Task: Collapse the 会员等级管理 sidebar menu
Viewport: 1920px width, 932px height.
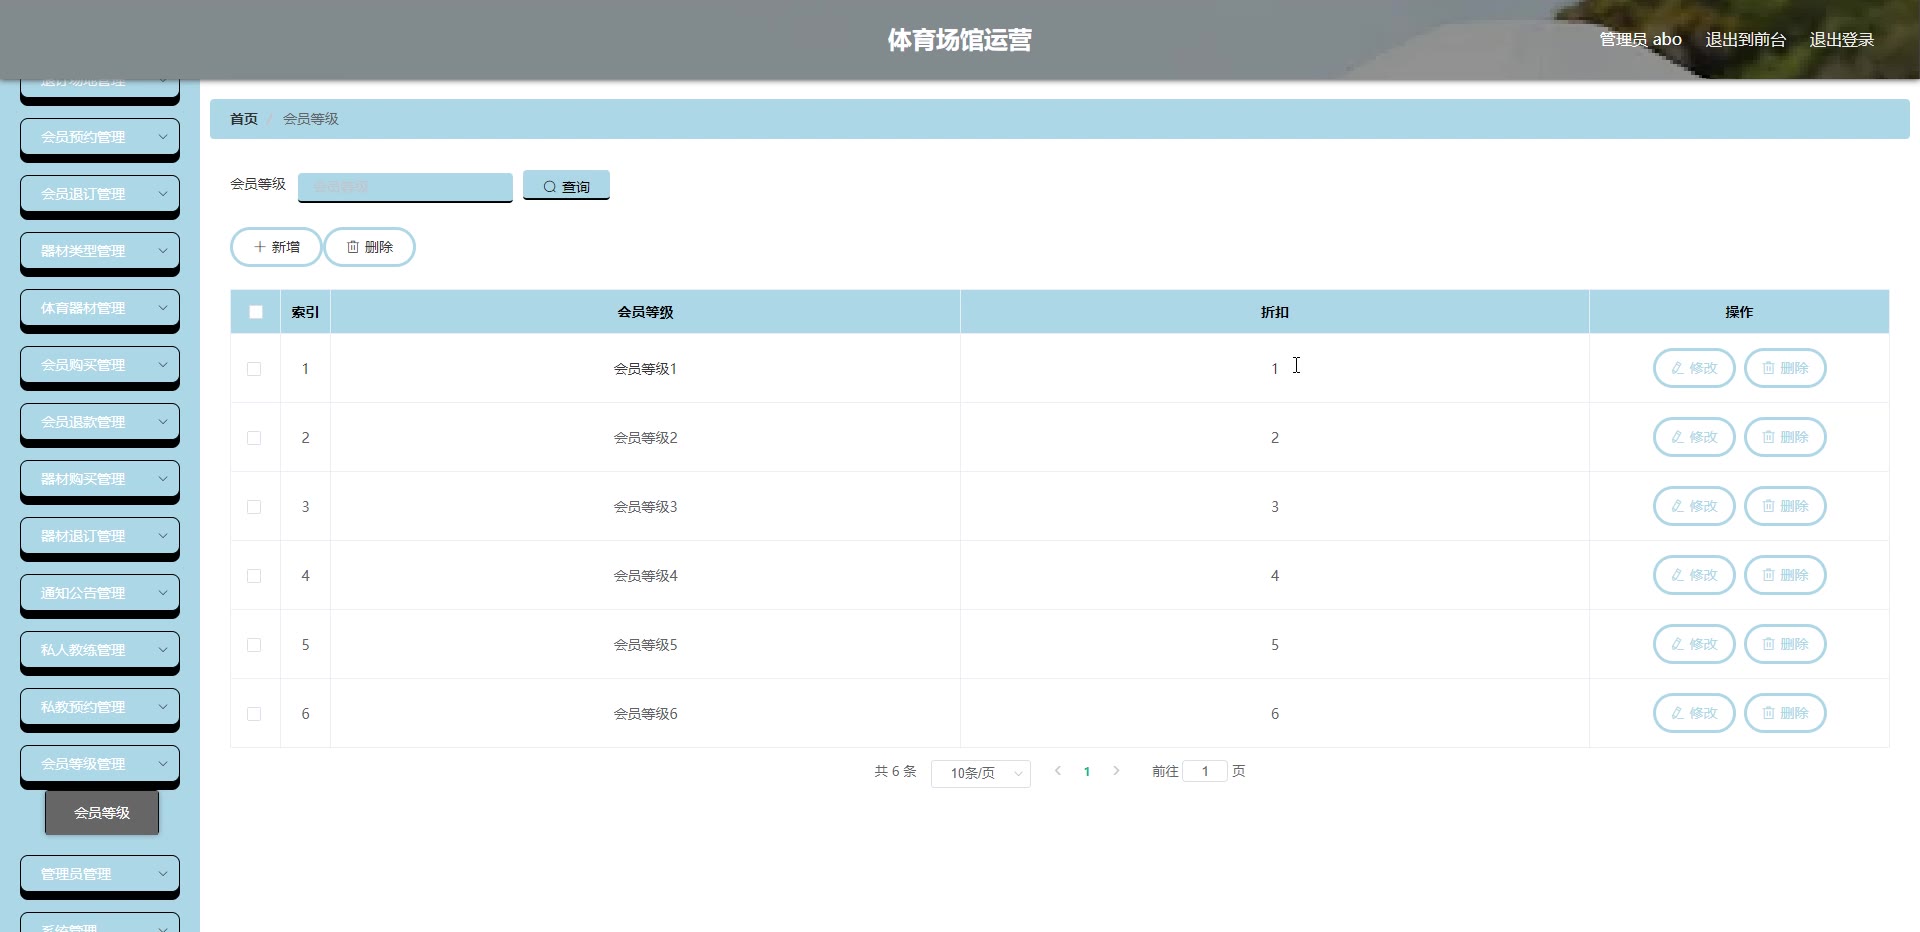Action: tap(100, 765)
